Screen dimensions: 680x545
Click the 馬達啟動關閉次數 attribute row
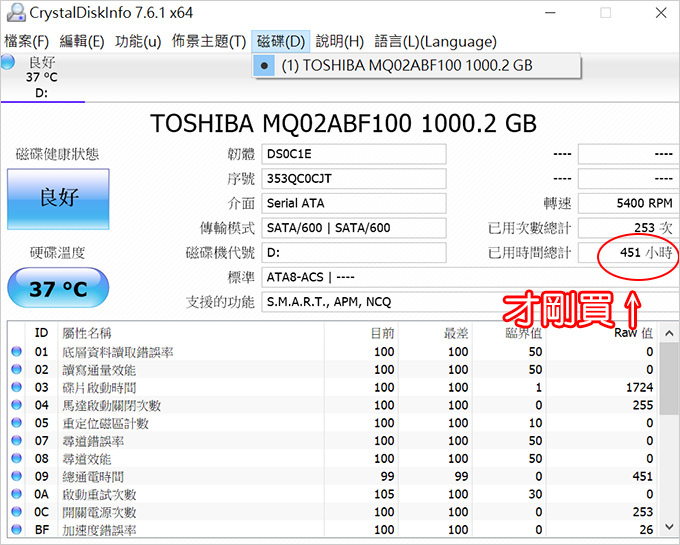[x=333, y=405]
